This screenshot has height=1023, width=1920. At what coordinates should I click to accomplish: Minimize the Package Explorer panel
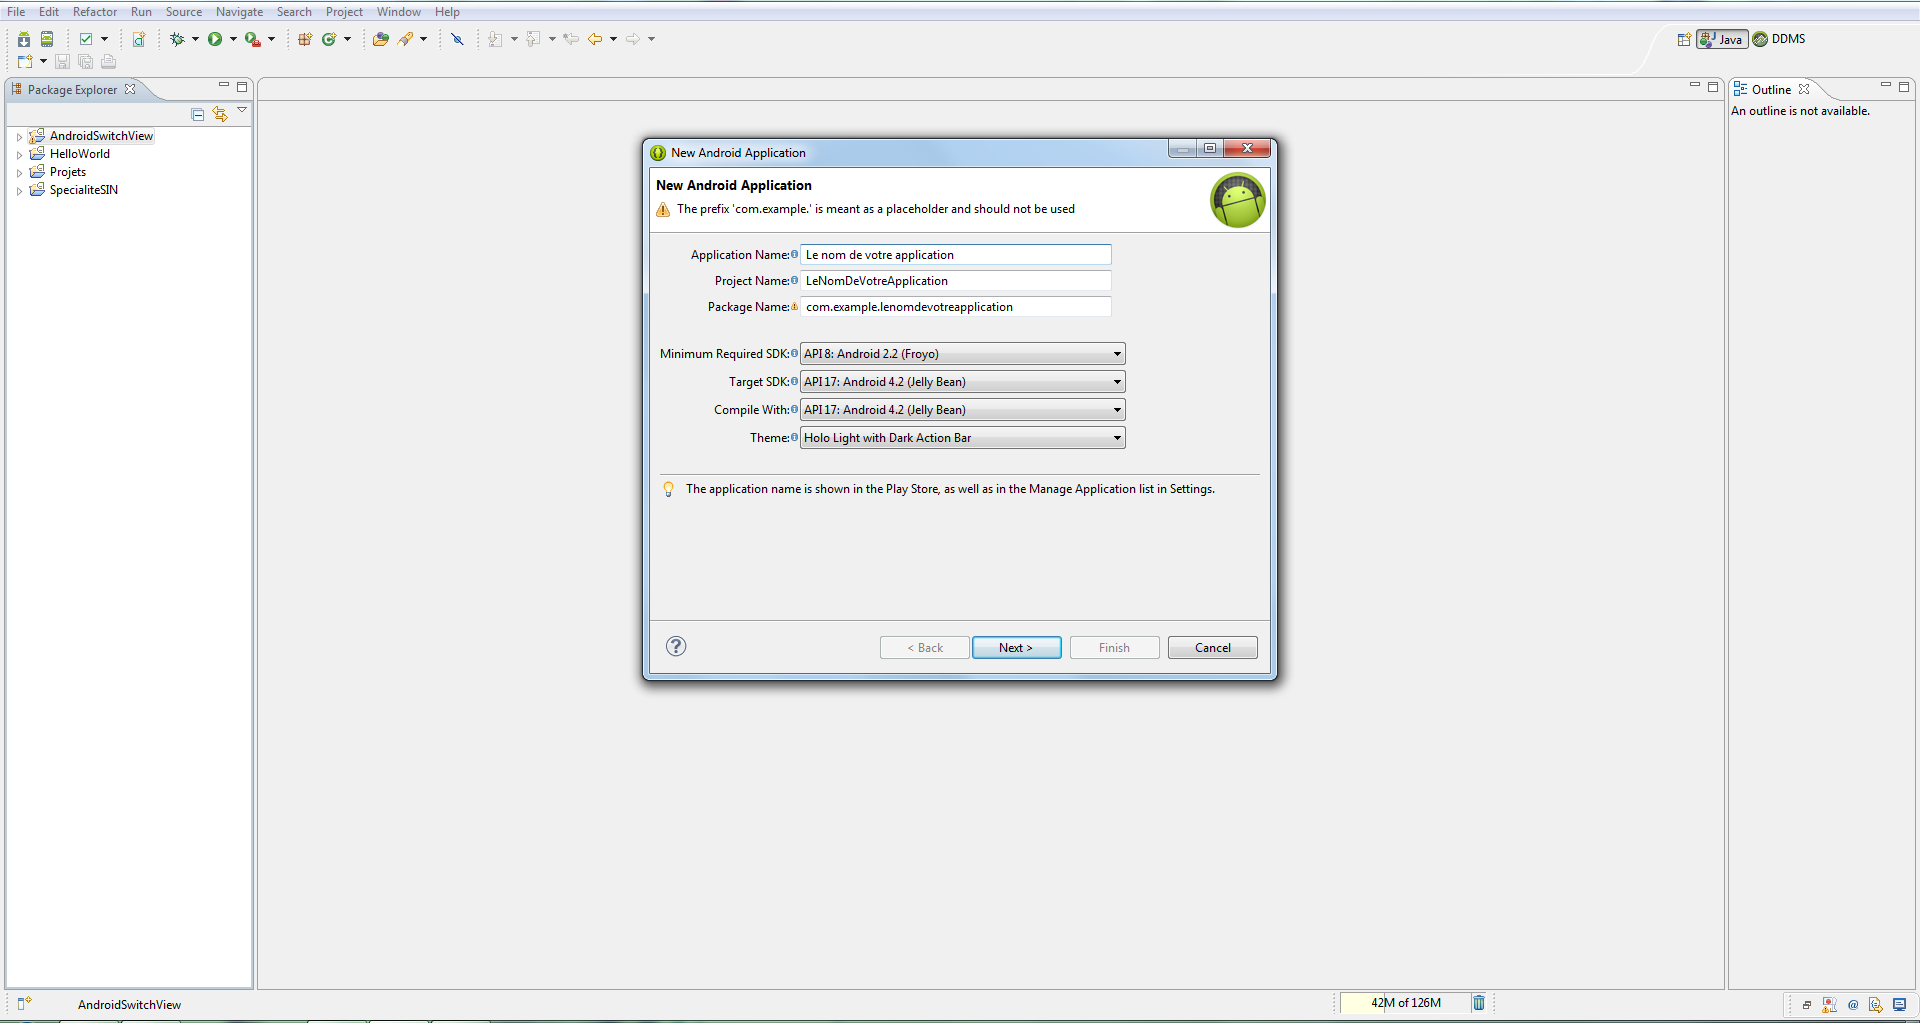[224, 86]
